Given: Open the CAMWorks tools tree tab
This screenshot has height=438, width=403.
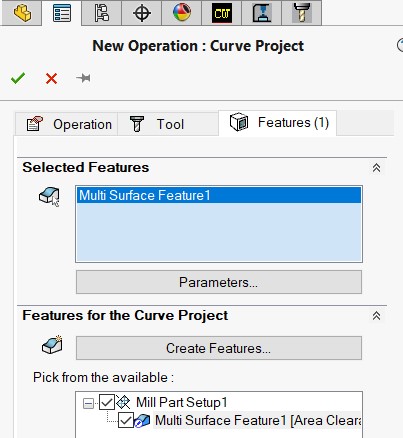Looking at the screenshot, I should pos(302,13).
